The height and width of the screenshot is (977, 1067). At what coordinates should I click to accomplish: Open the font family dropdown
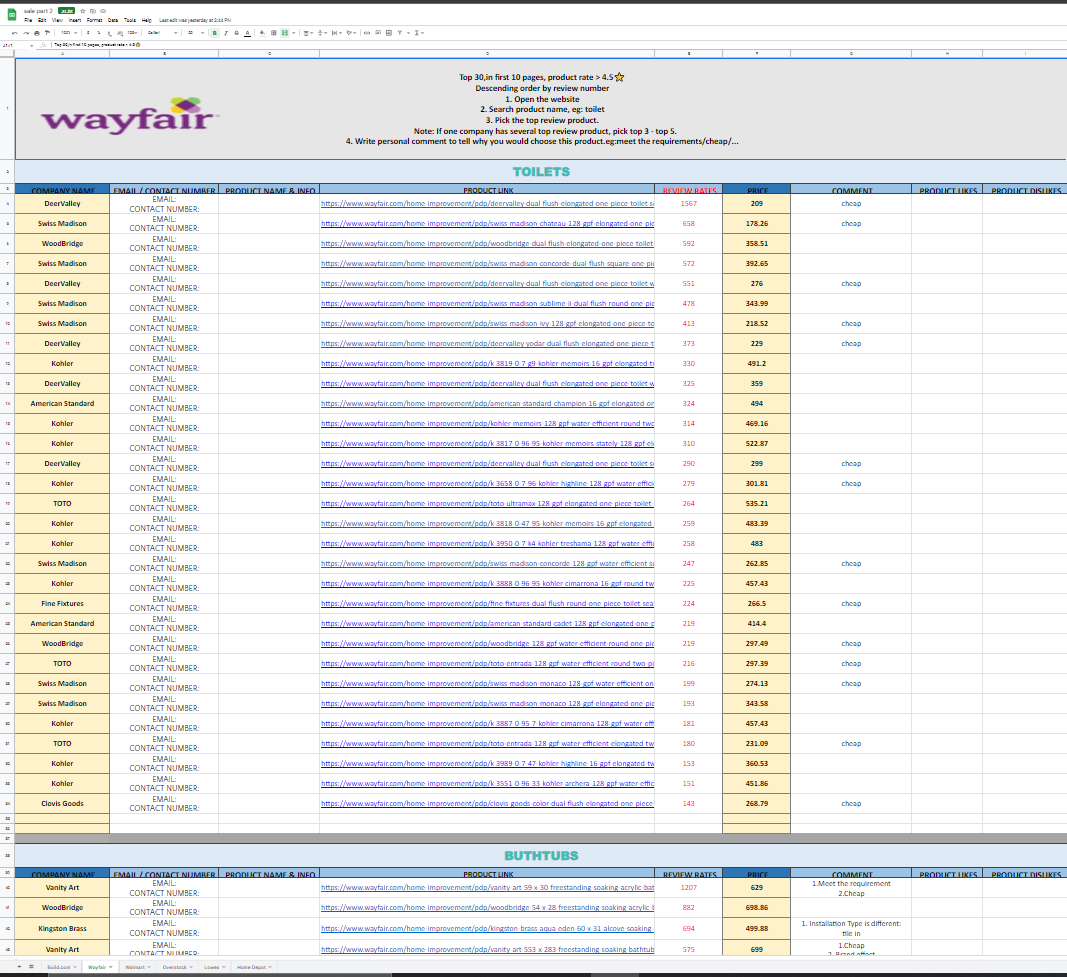tap(163, 33)
